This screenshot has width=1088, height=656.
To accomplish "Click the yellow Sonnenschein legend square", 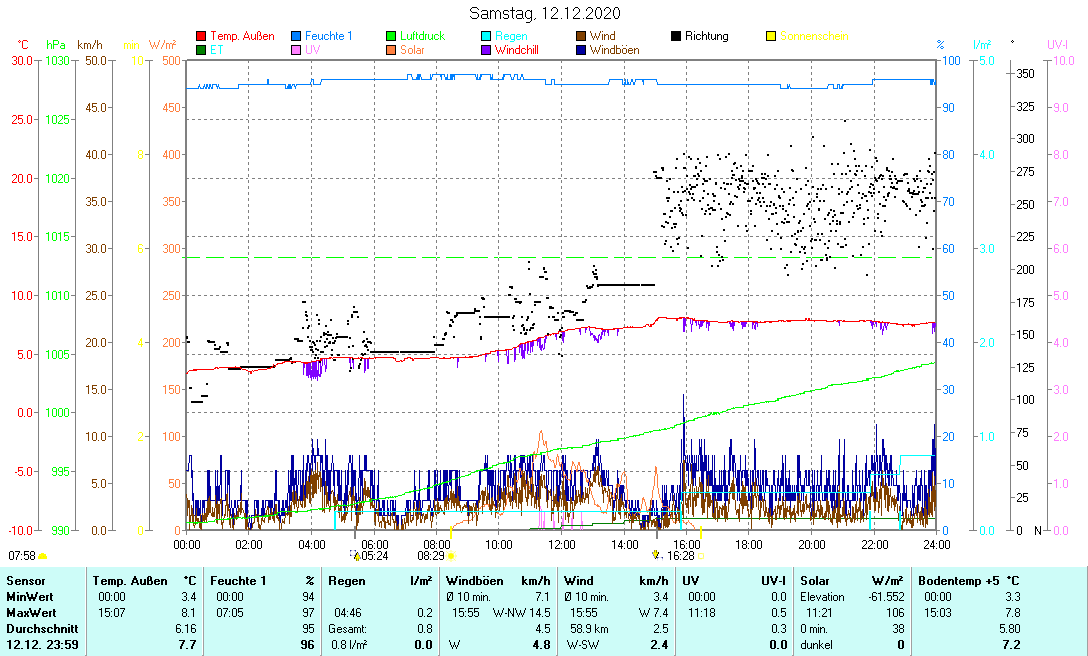I will click(771, 36).
